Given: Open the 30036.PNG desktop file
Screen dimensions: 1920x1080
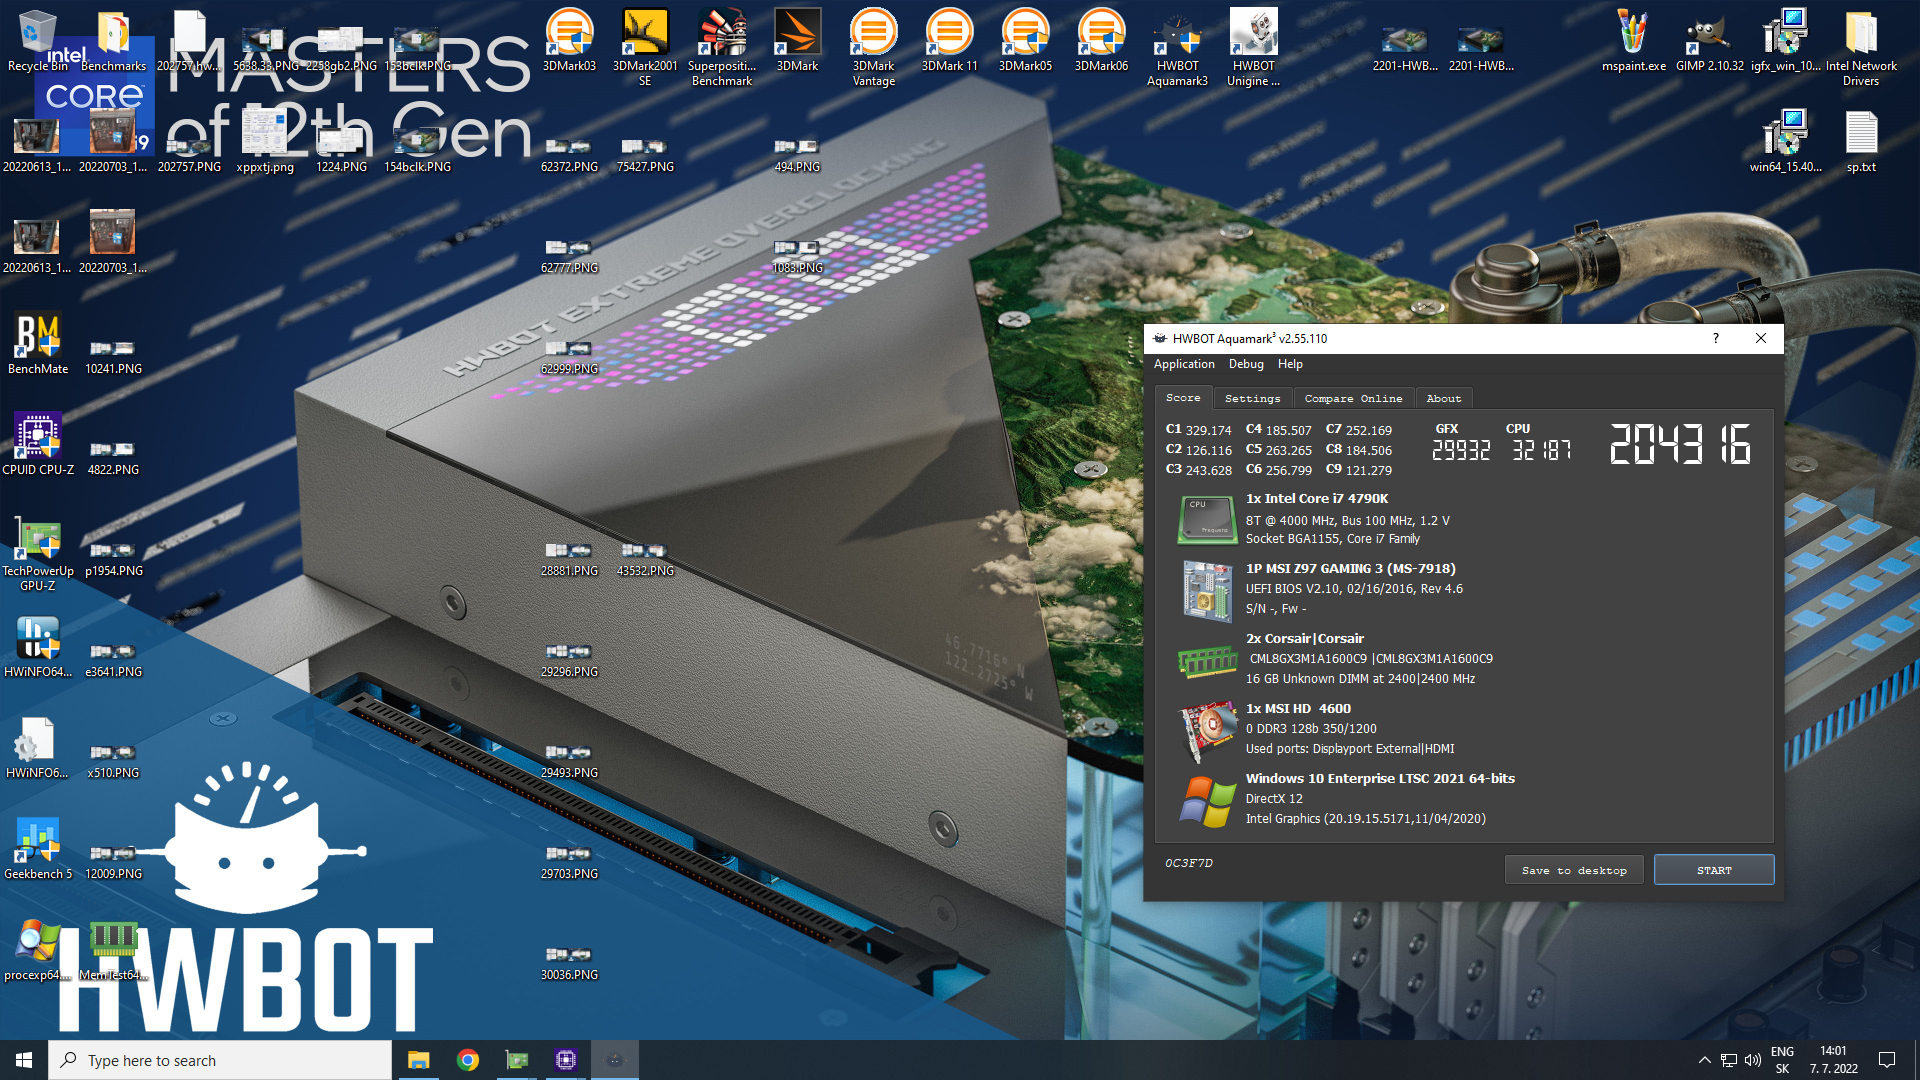Looking at the screenshot, I should click(569, 962).
